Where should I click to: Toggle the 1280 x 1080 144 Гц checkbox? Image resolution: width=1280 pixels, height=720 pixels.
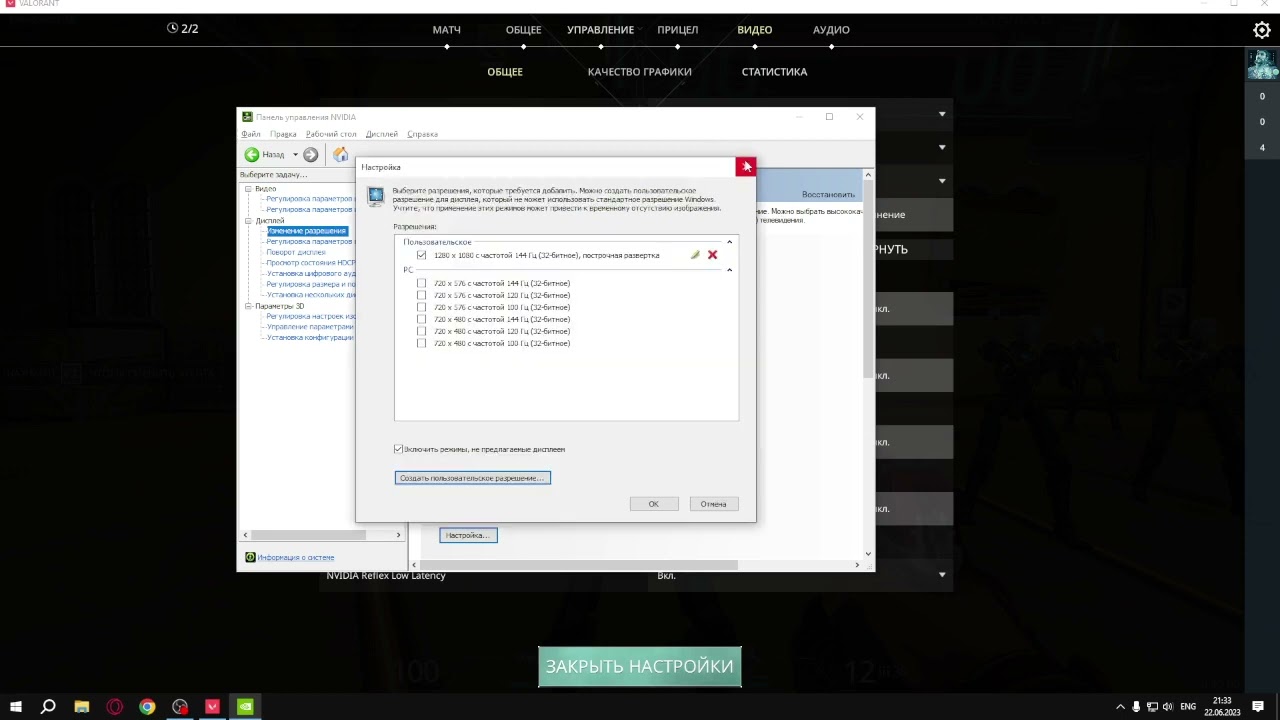click(421, 255)
